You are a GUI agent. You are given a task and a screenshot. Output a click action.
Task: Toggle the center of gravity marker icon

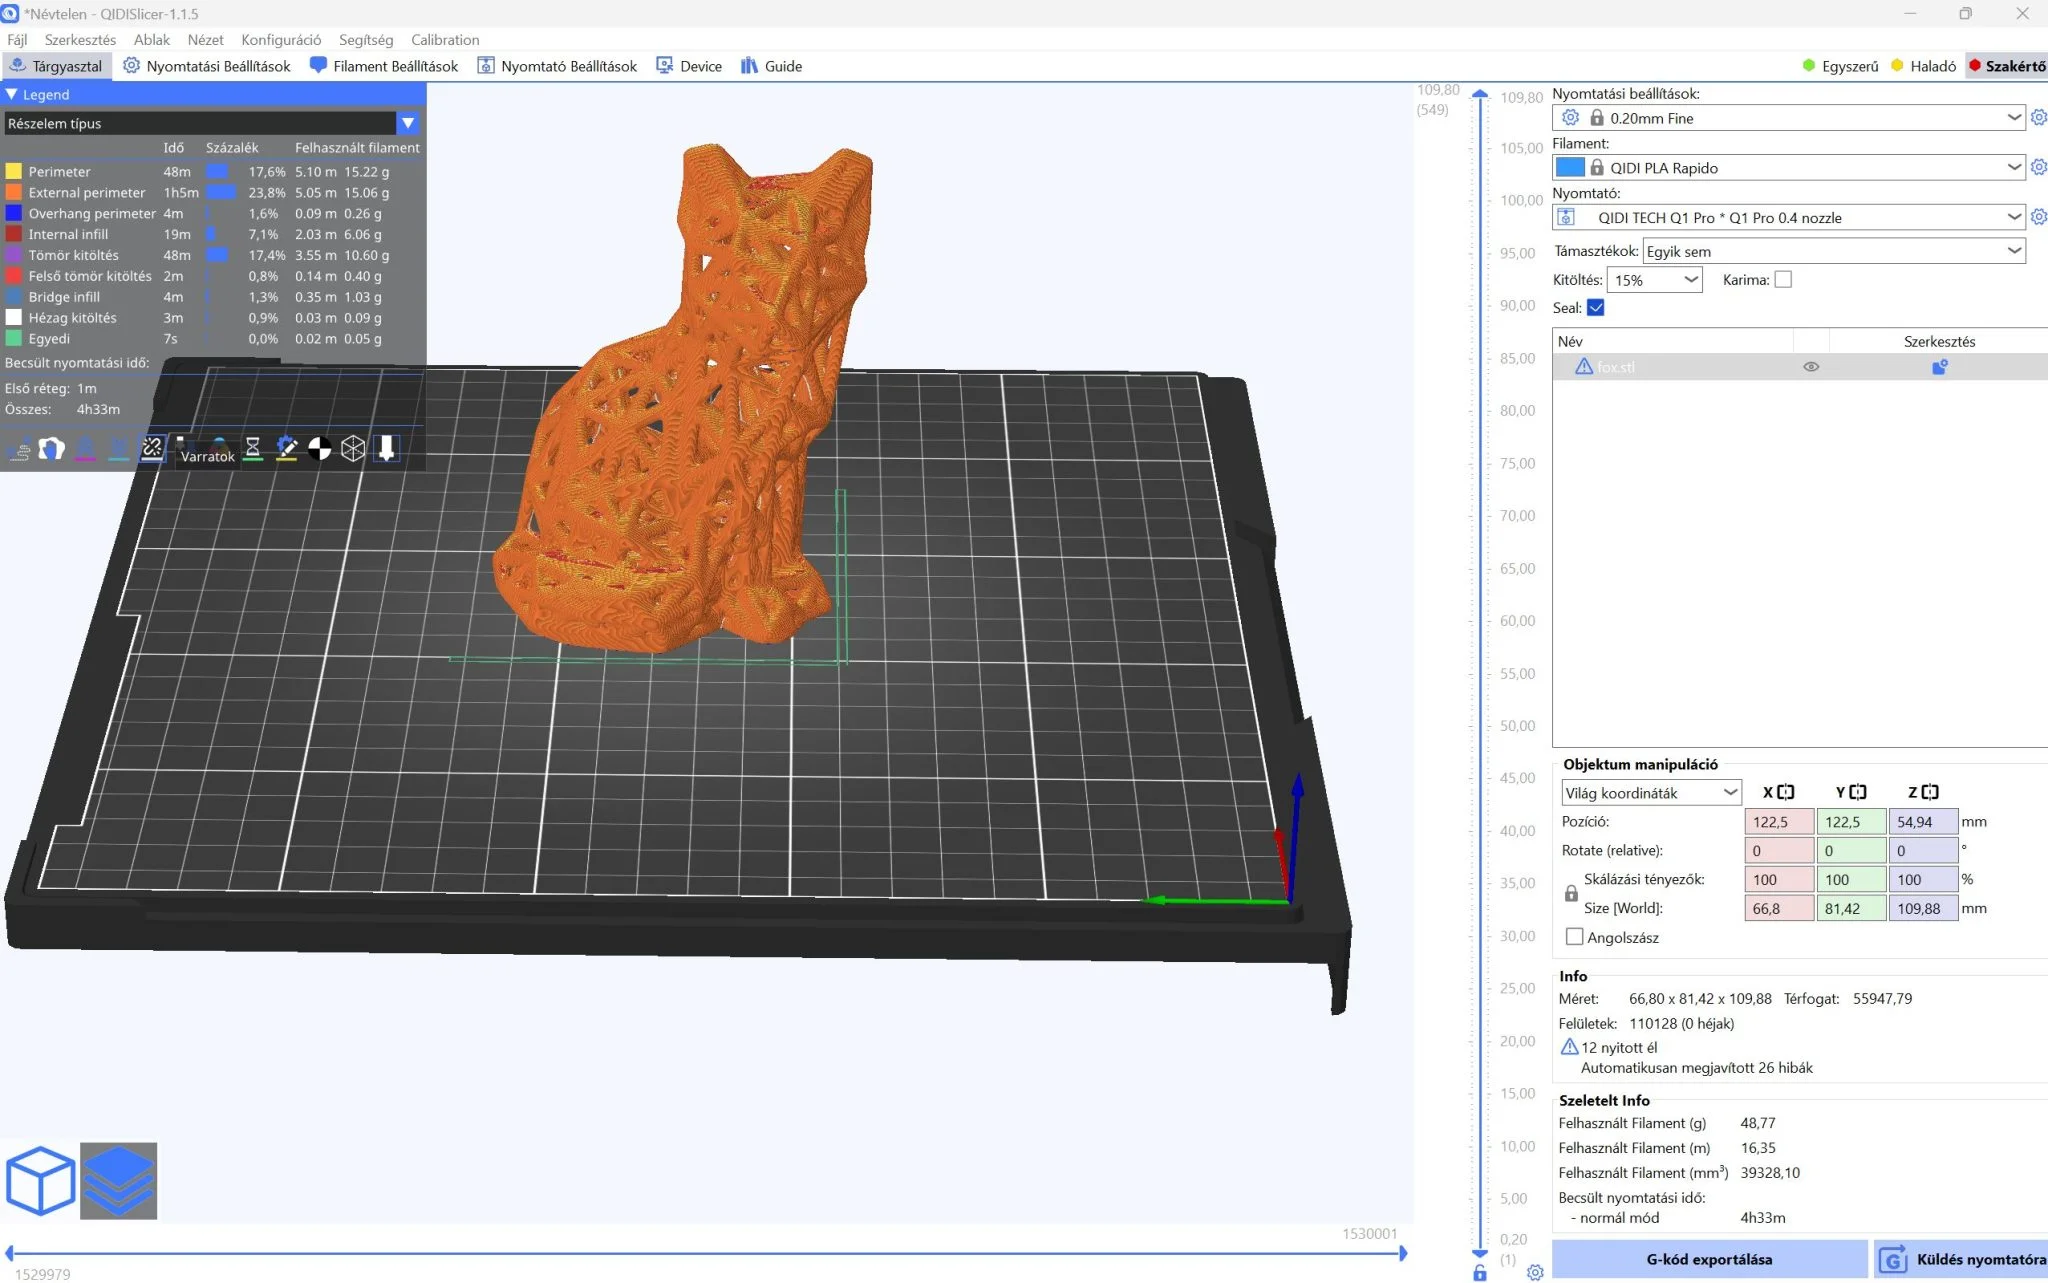pos(320,449)
